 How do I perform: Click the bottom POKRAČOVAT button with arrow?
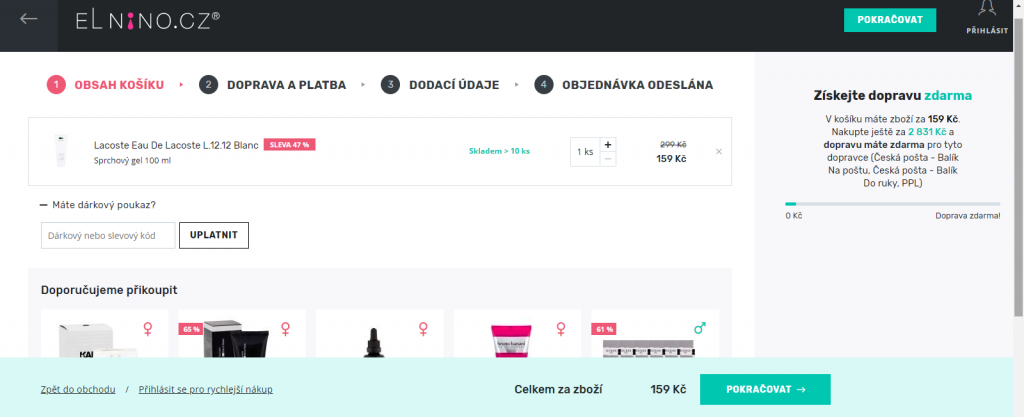tap(765, 390)
